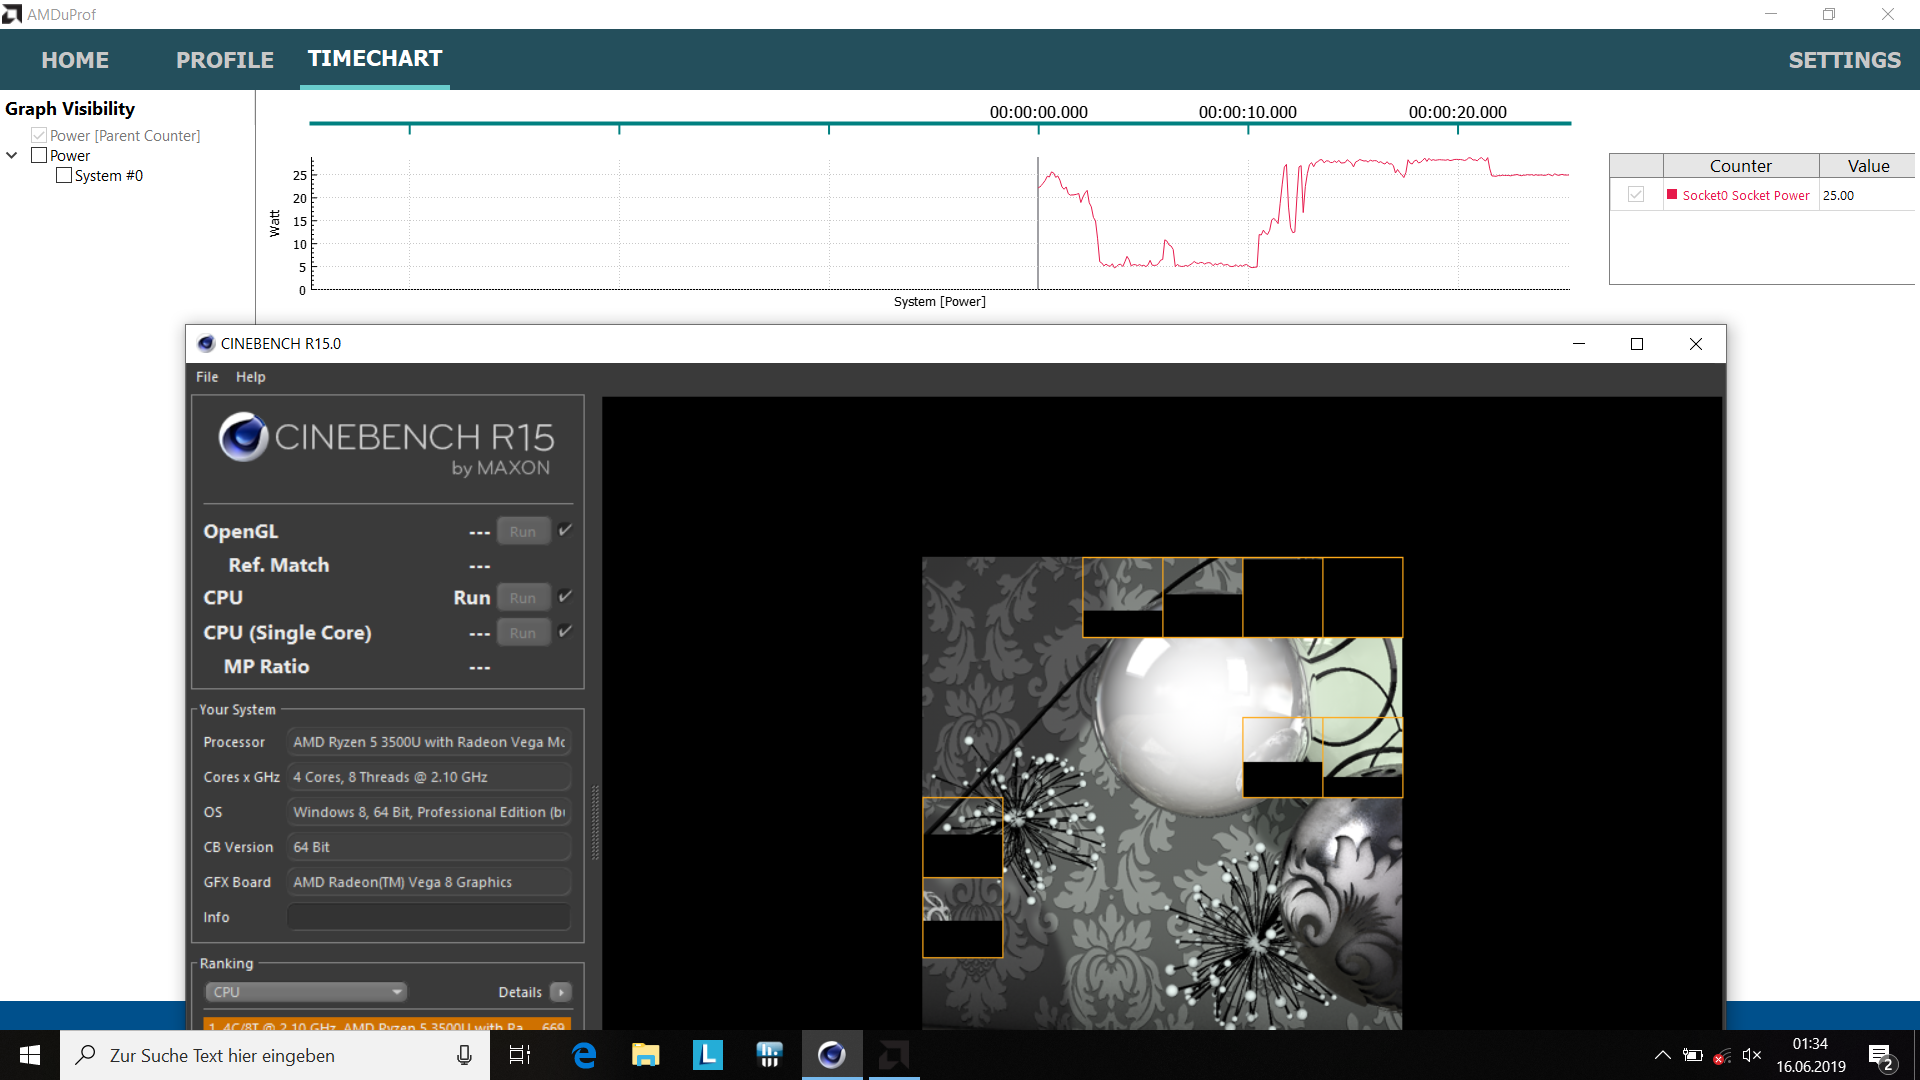Click the Socket0 Socket Power red swatch
The image size is (1920, 1080).
click(1672, 194)
